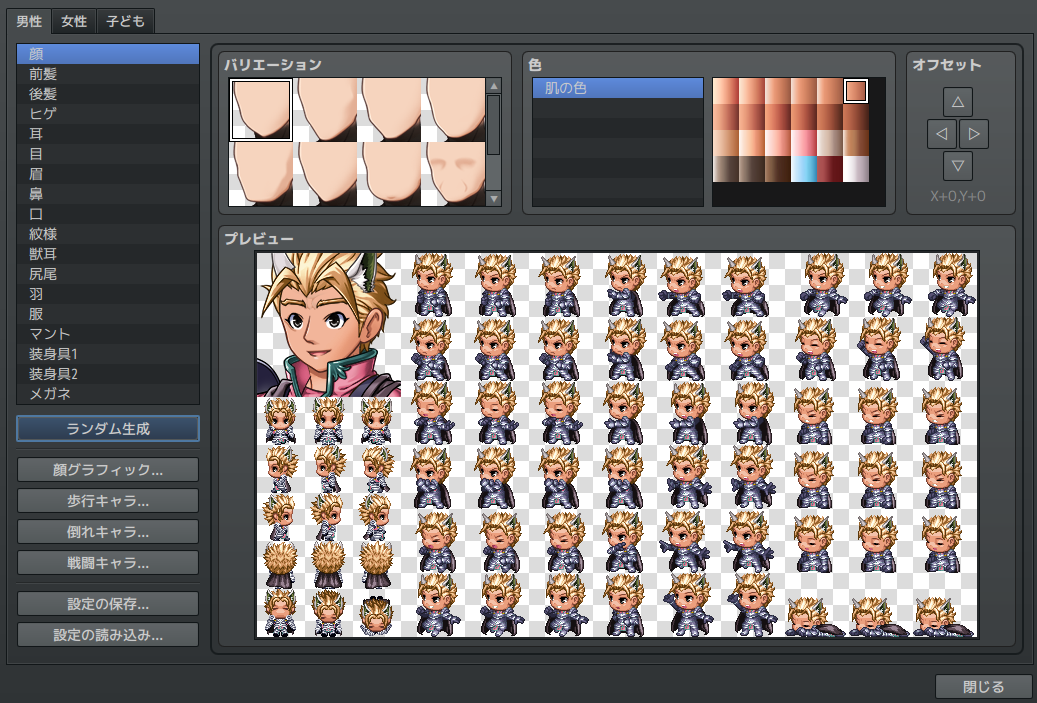Click the offset down arrow

click(957, 165)
